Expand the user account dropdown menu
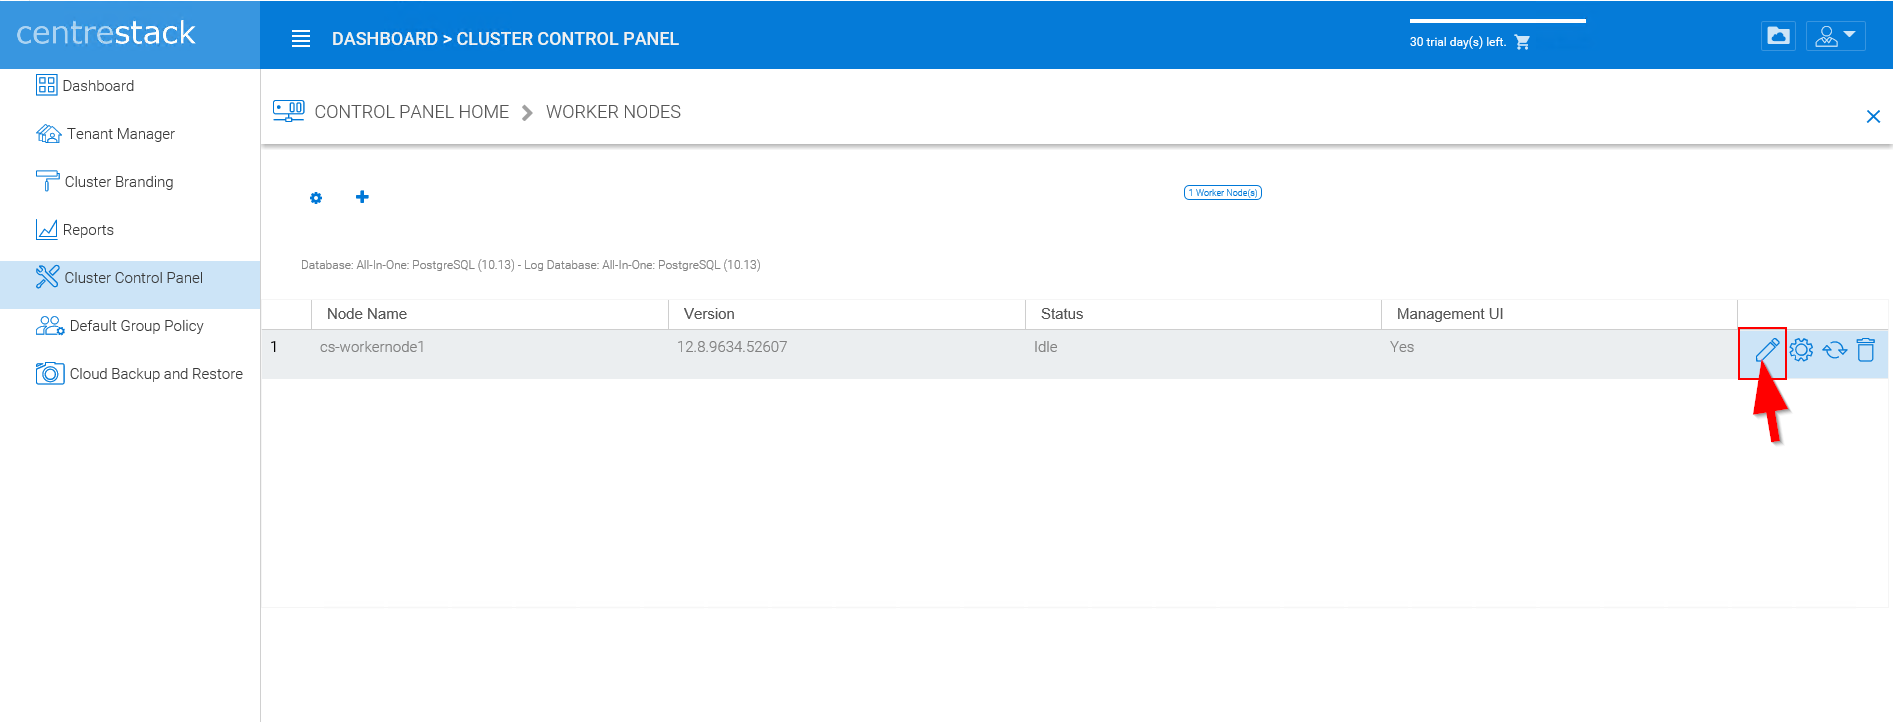Screen dimensions: 1893x722 pyautogui.click(x=1835, y=36)
